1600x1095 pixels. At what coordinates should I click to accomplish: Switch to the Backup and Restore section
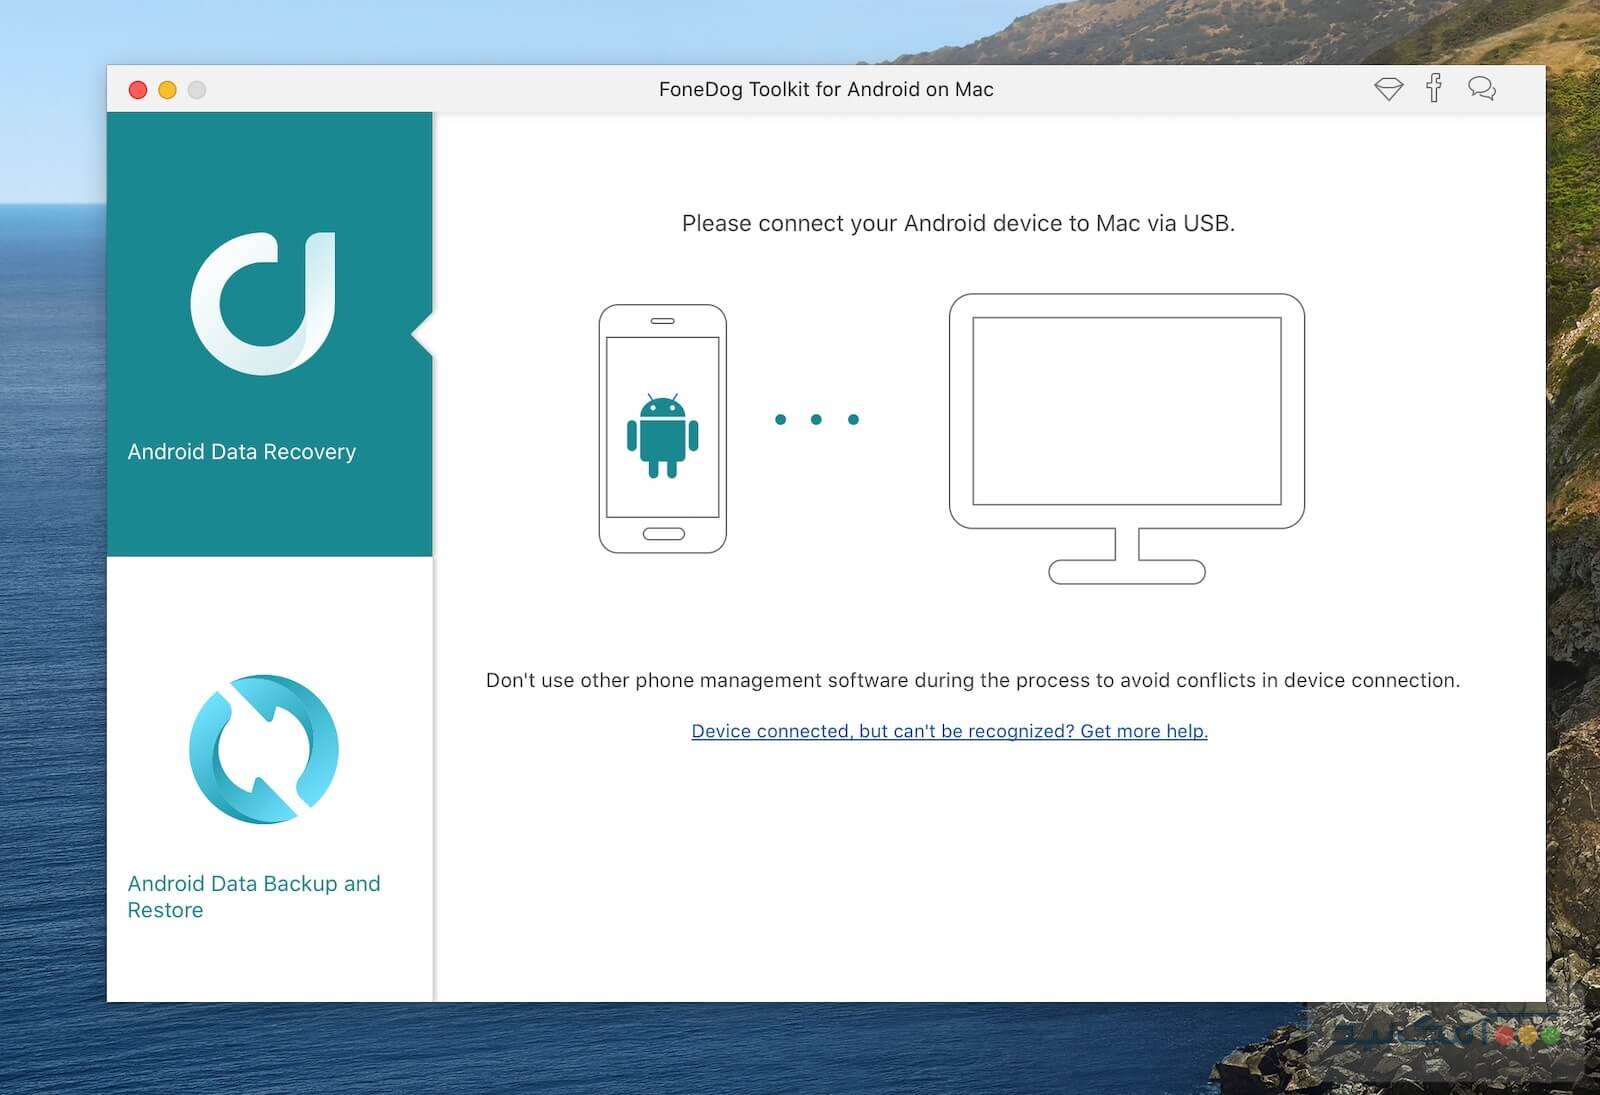click(254, 896)
